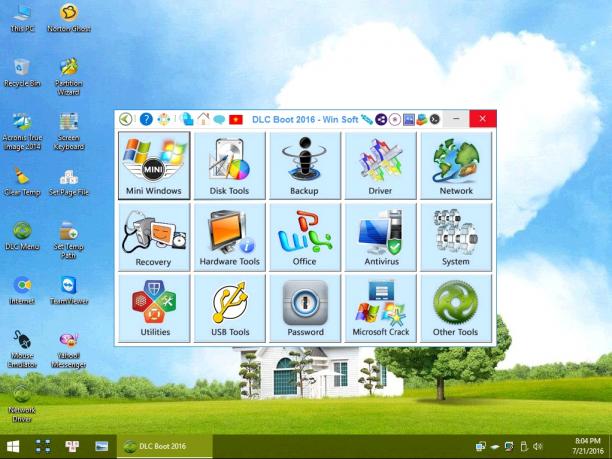The image size is (612, 459).
Task: Click the blue chat bubble icon
Action: [219, 119]
